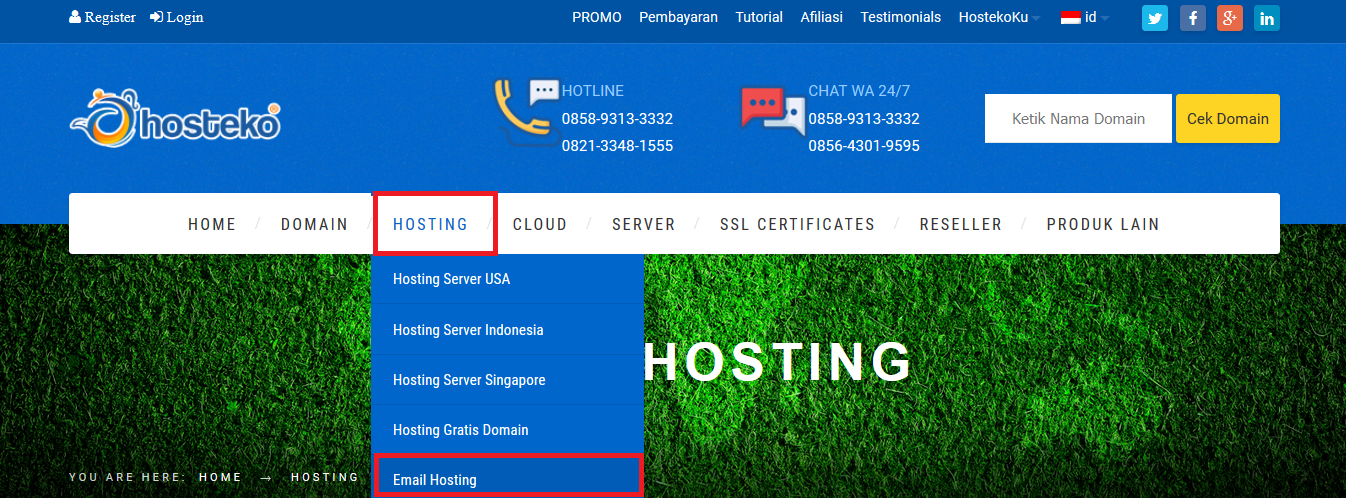Select Email Hosting from dropdown
This screenshot has width=1346, height=498.
click(507, 477)
